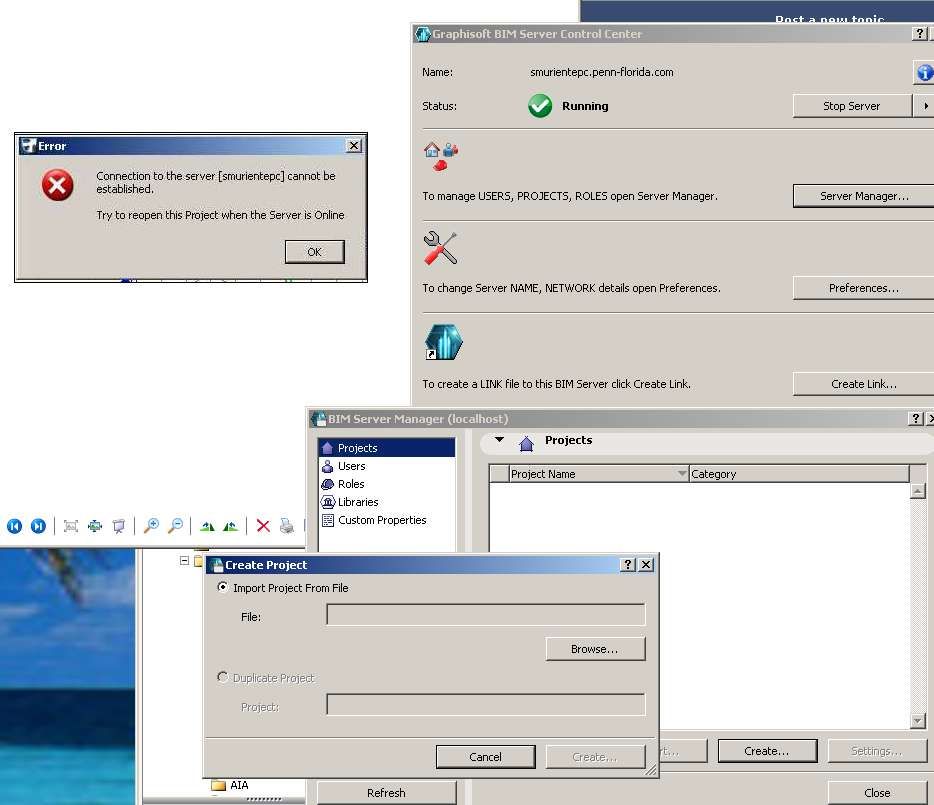
Task: Click the wrench and screwdriver preferences icon
Action: (440, 247)
